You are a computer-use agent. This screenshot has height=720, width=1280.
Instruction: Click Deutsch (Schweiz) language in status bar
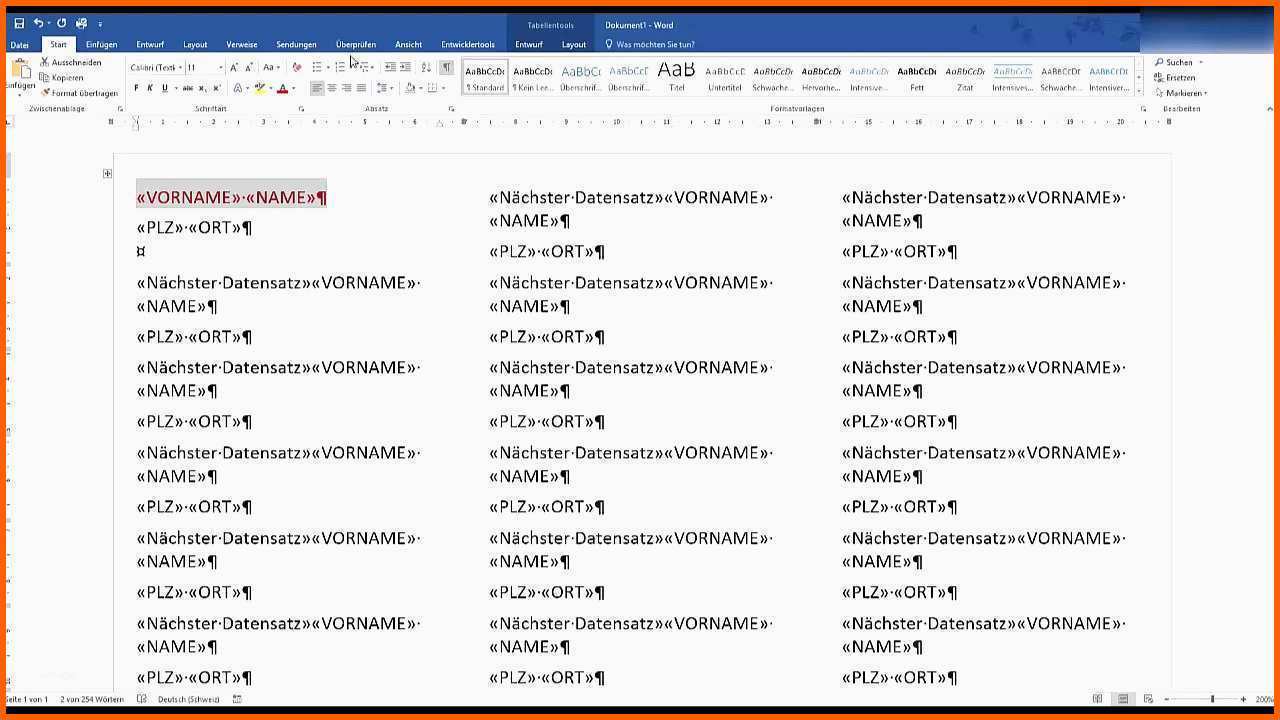tap(189, 699)
